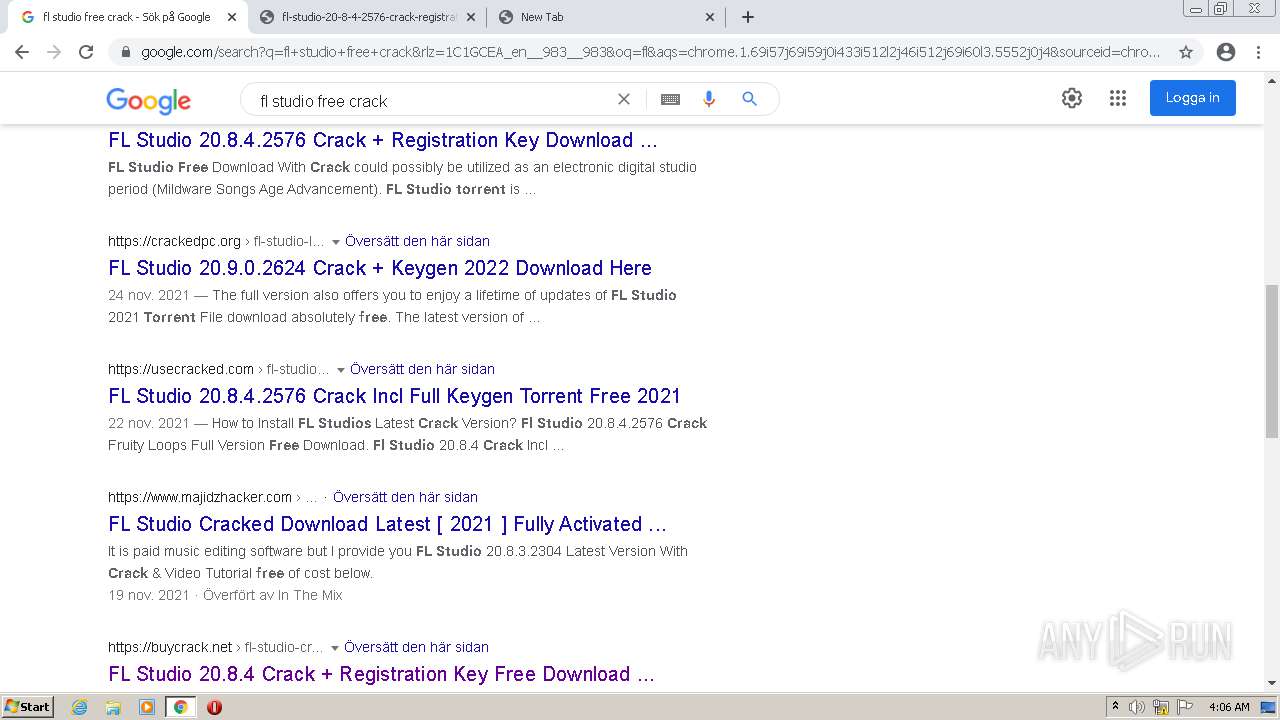Switch to the New Tab tab
The height and width of the screenshot is (720, 1280).
click(606, 17)
